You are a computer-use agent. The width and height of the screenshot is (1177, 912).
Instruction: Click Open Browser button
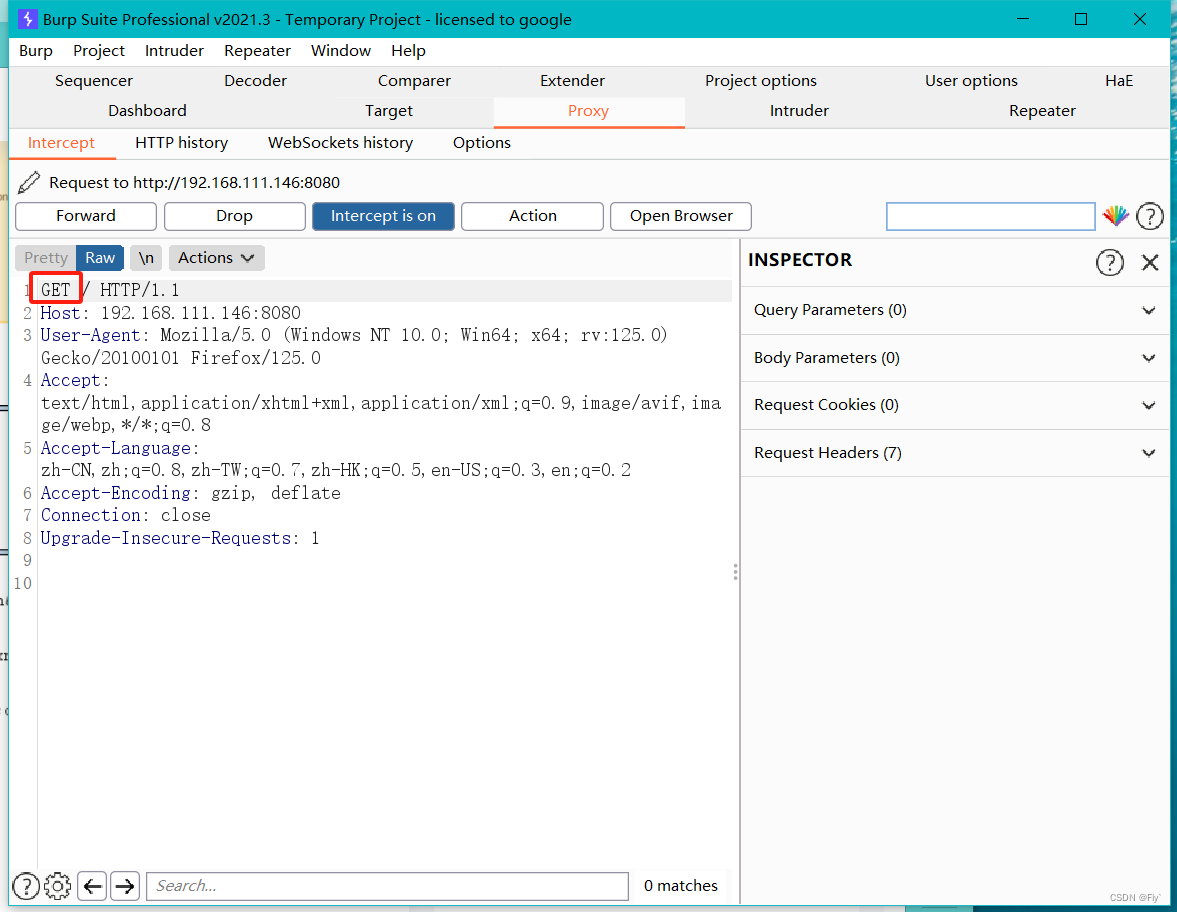coord(681,216)
